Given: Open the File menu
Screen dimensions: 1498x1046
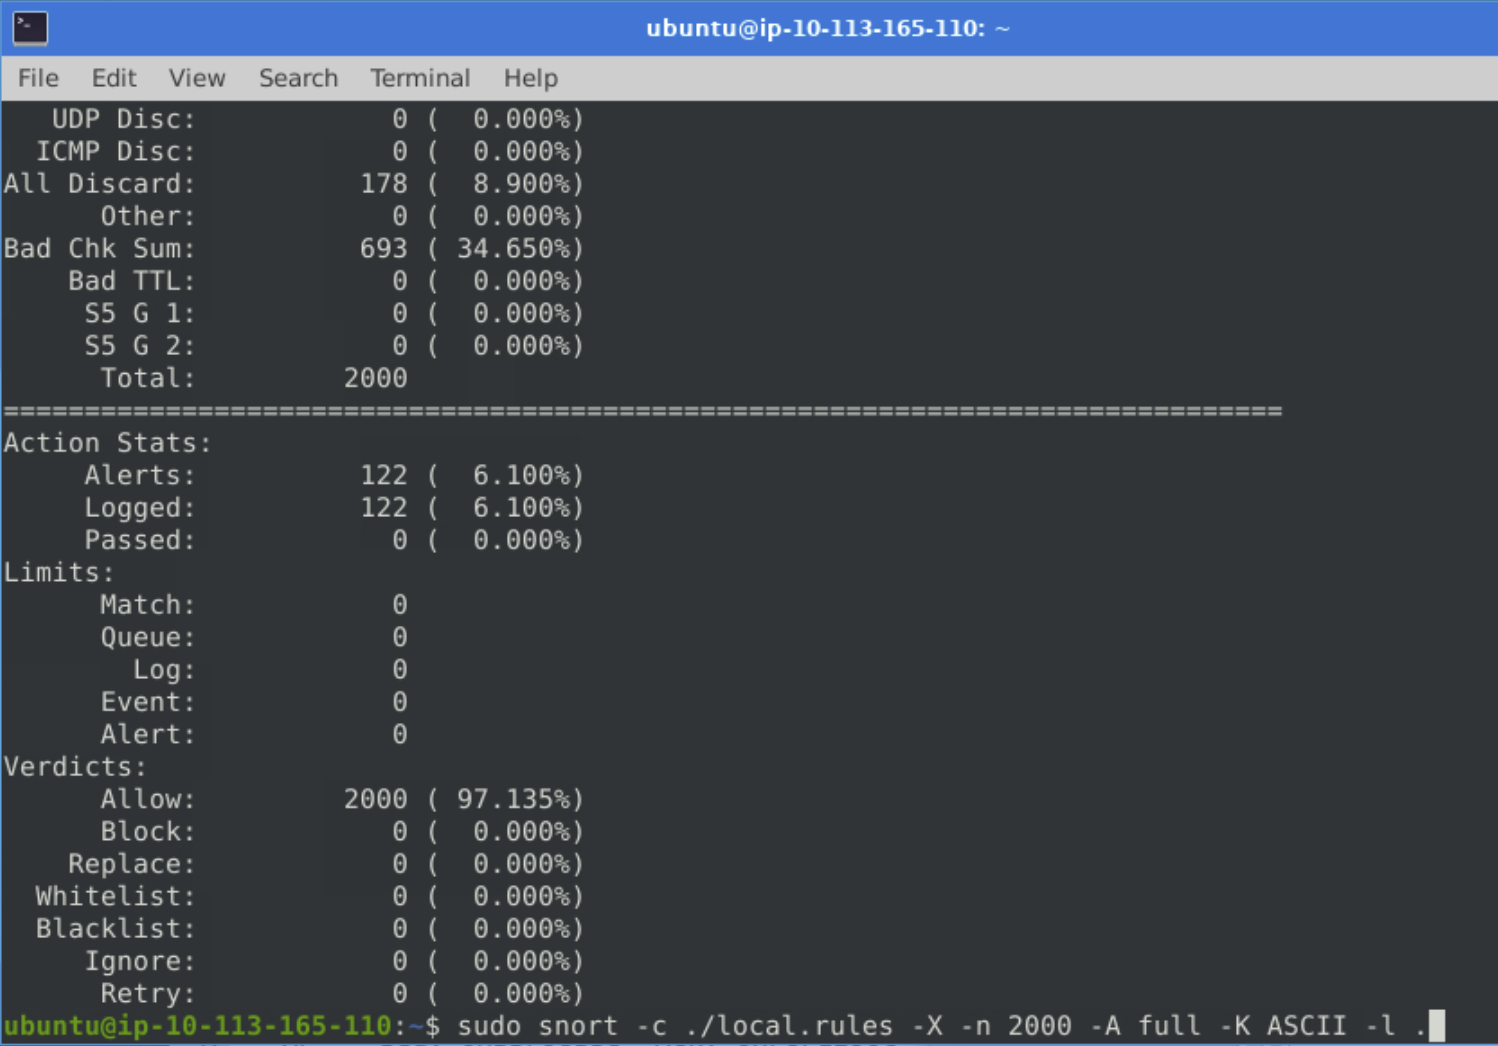Looking at the screenshot, I should [x=38, y=78].
